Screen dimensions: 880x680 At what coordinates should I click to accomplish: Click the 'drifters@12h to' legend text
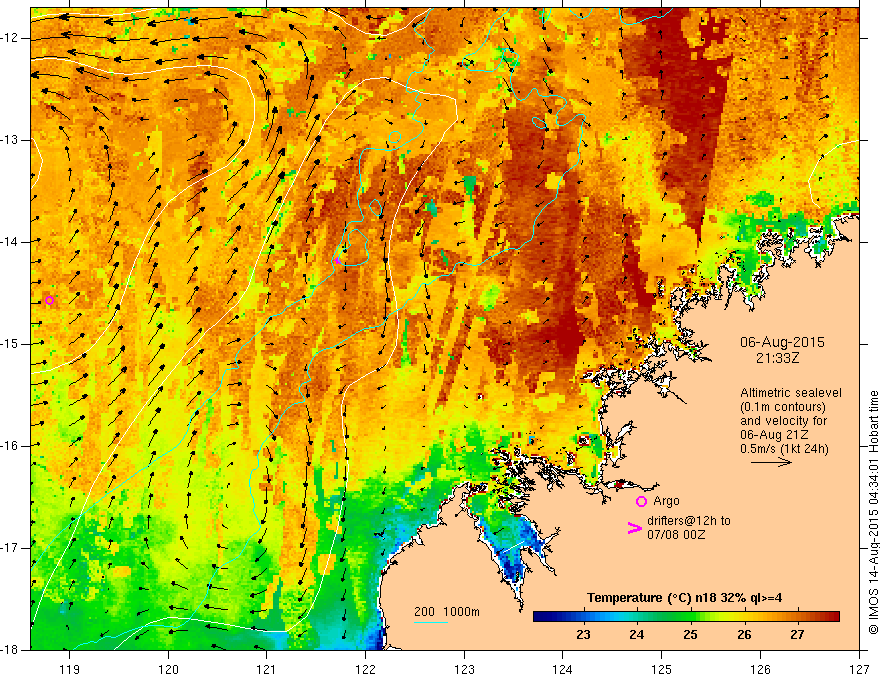click(689, 521)
